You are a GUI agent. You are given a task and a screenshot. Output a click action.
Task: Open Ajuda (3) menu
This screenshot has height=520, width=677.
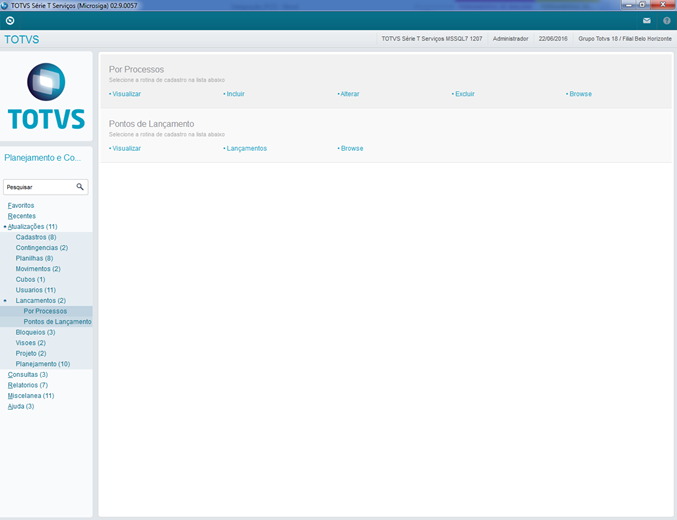pos(21,406)
